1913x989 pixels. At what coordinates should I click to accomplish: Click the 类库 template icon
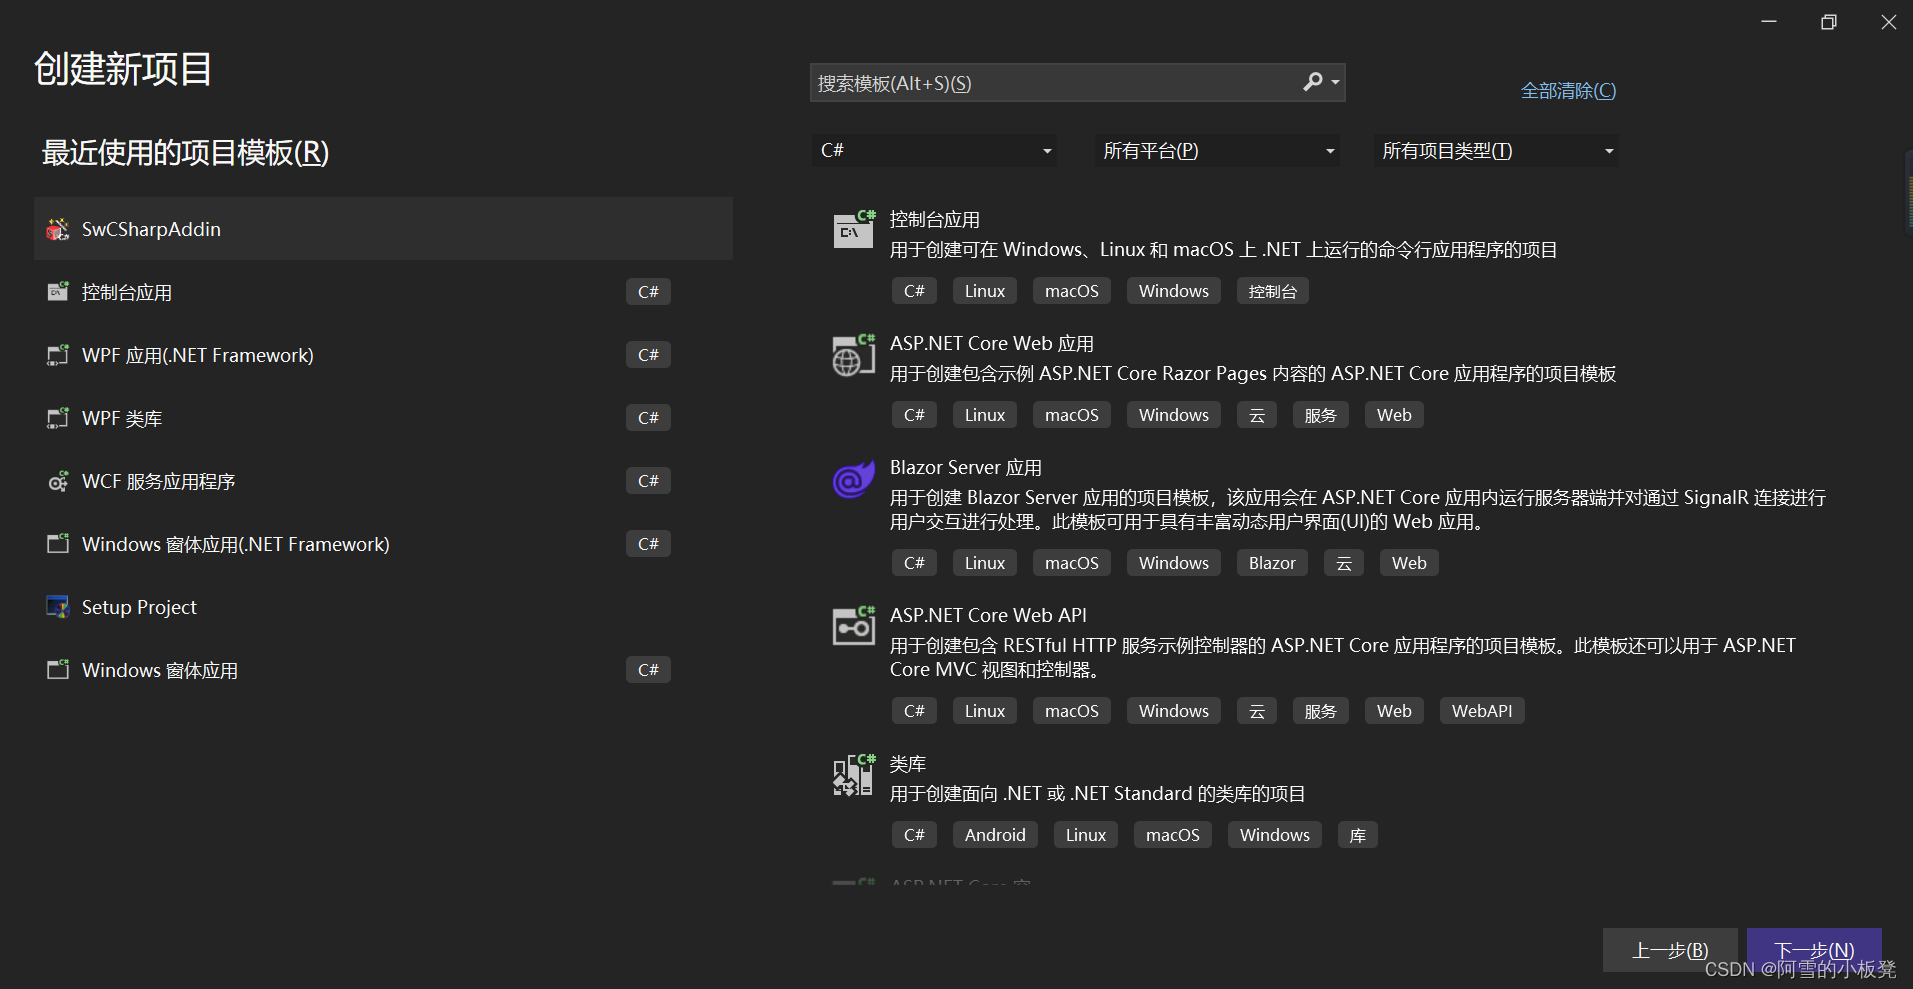point(854,775)
